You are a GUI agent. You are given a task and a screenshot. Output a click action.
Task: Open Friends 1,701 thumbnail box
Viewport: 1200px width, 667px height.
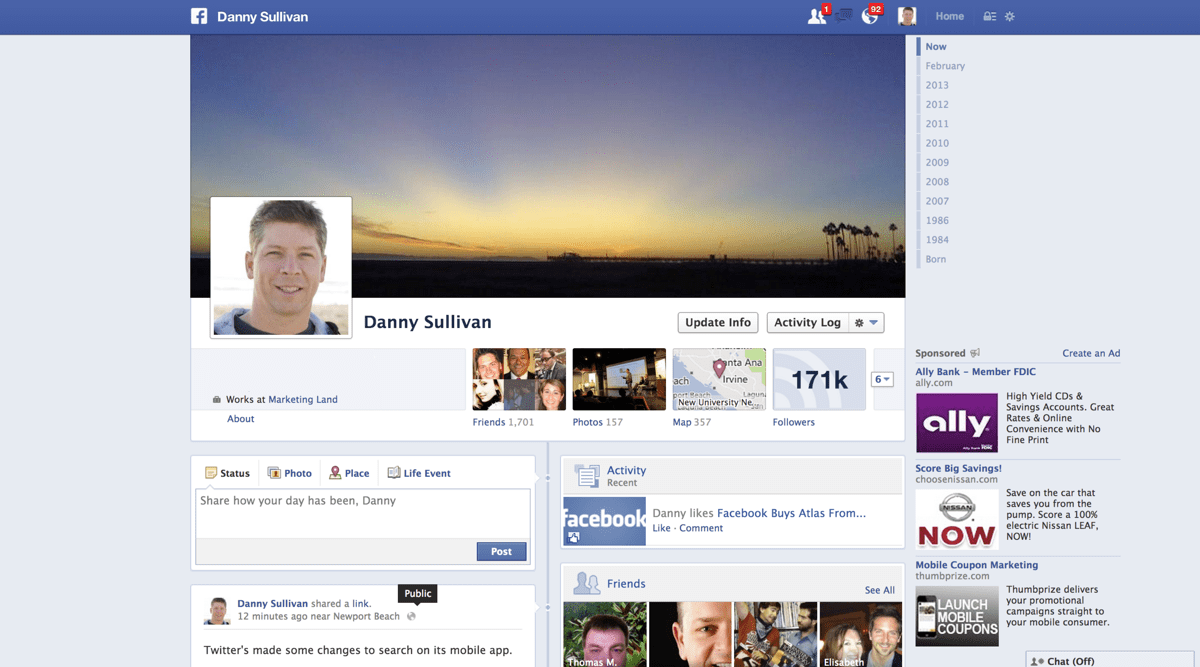[519, 379]
